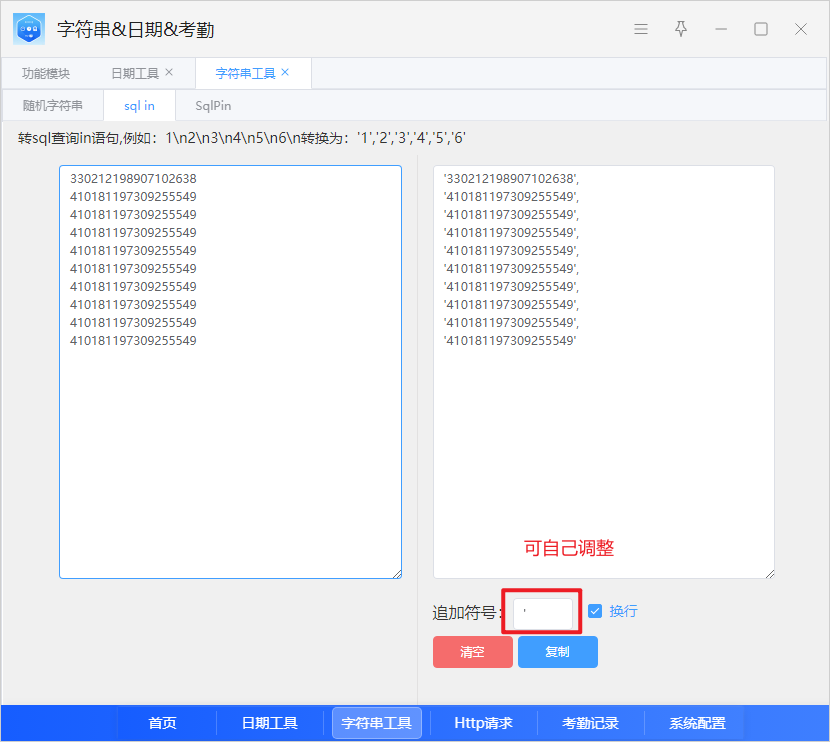Click the blue 复制 button
830x742 pixels.
(x=558, y=652)
